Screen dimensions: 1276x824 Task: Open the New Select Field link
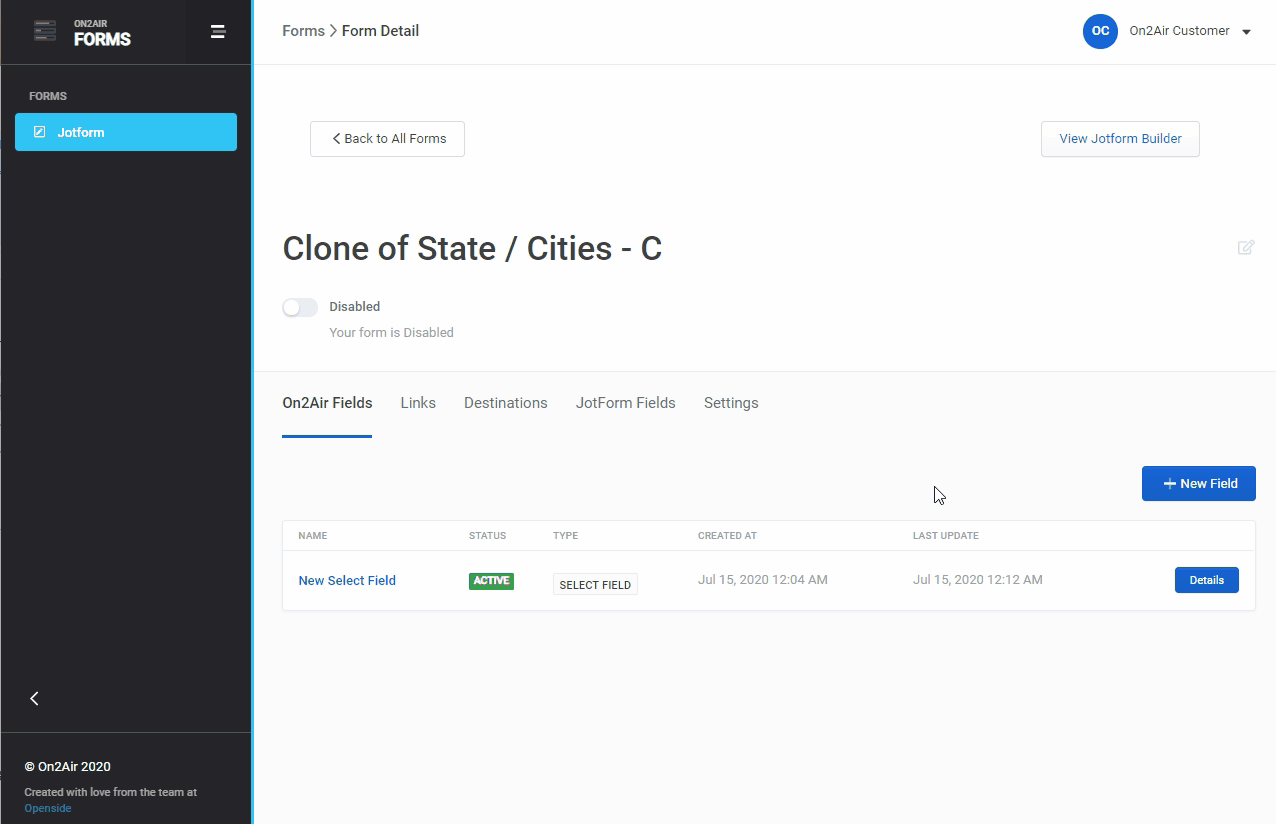coord(347,580)
